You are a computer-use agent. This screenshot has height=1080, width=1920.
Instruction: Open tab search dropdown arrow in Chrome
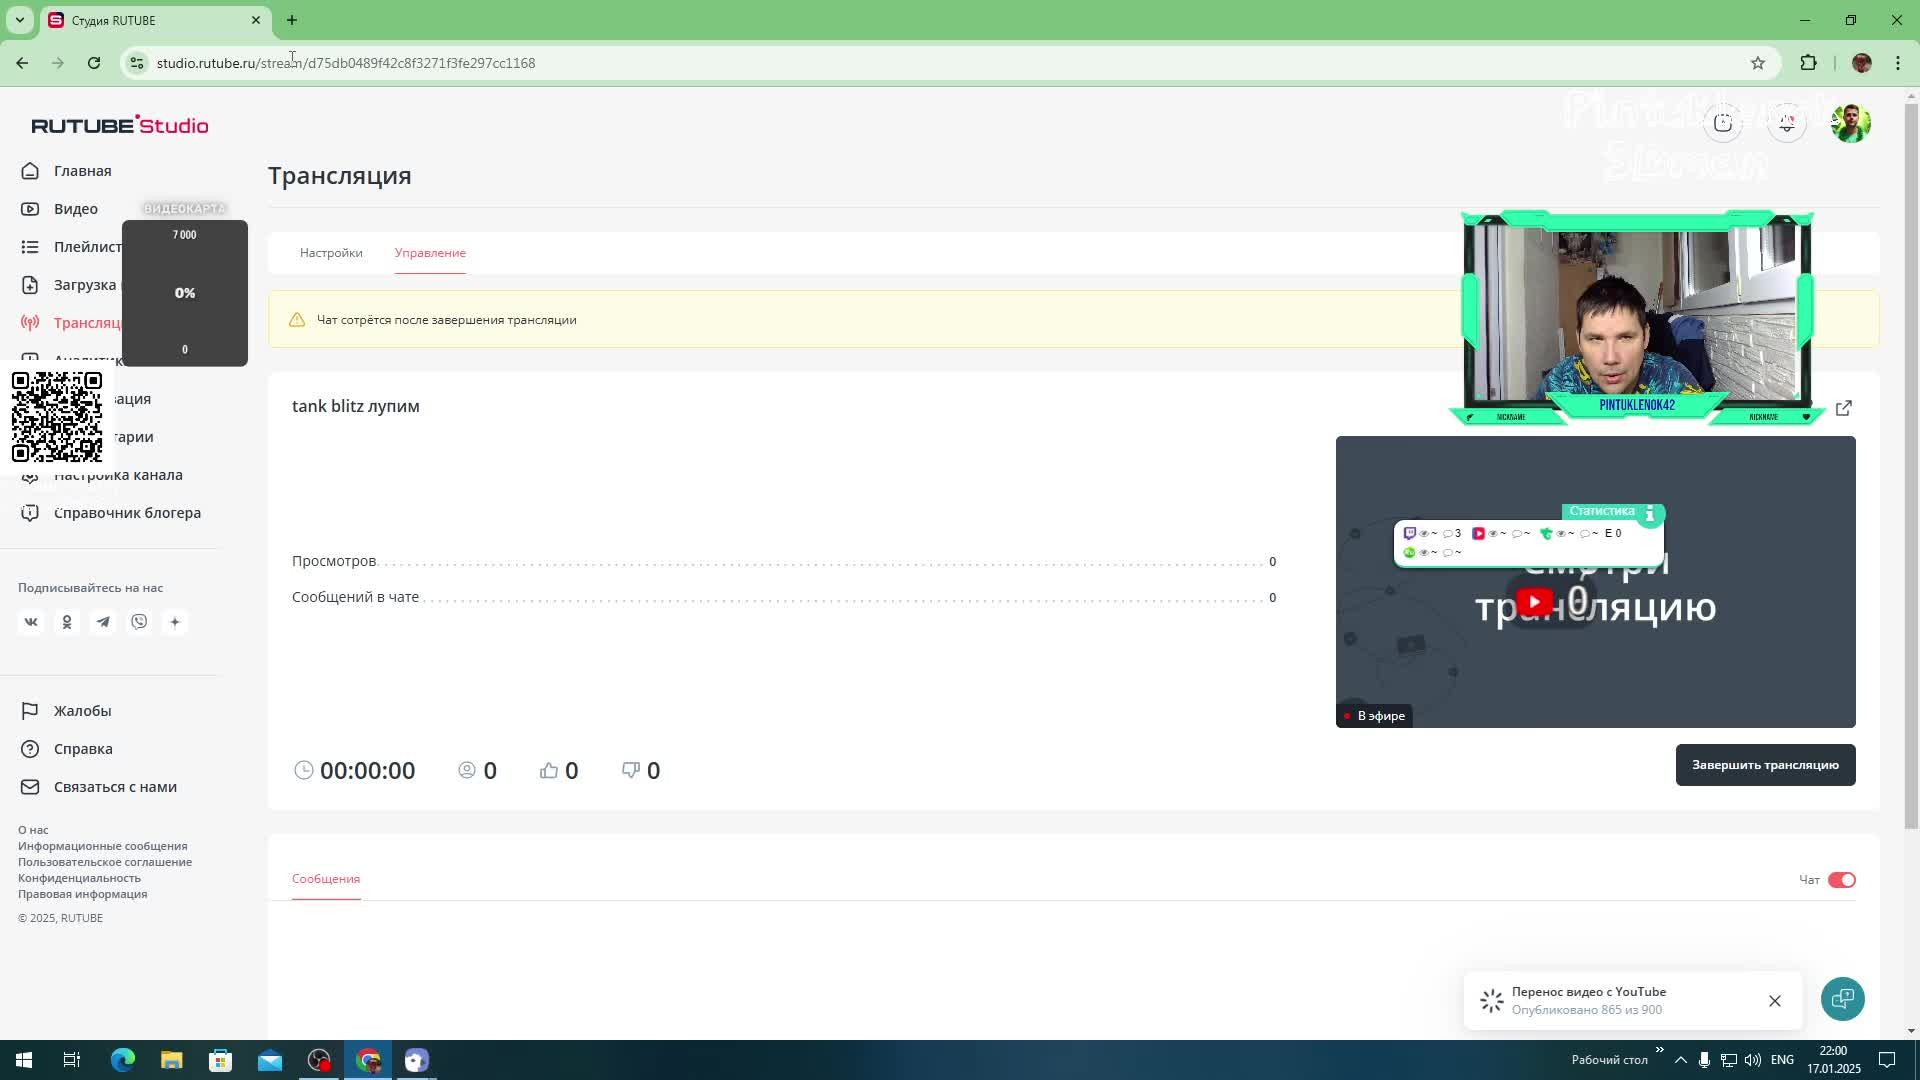(x=19, y=20)
